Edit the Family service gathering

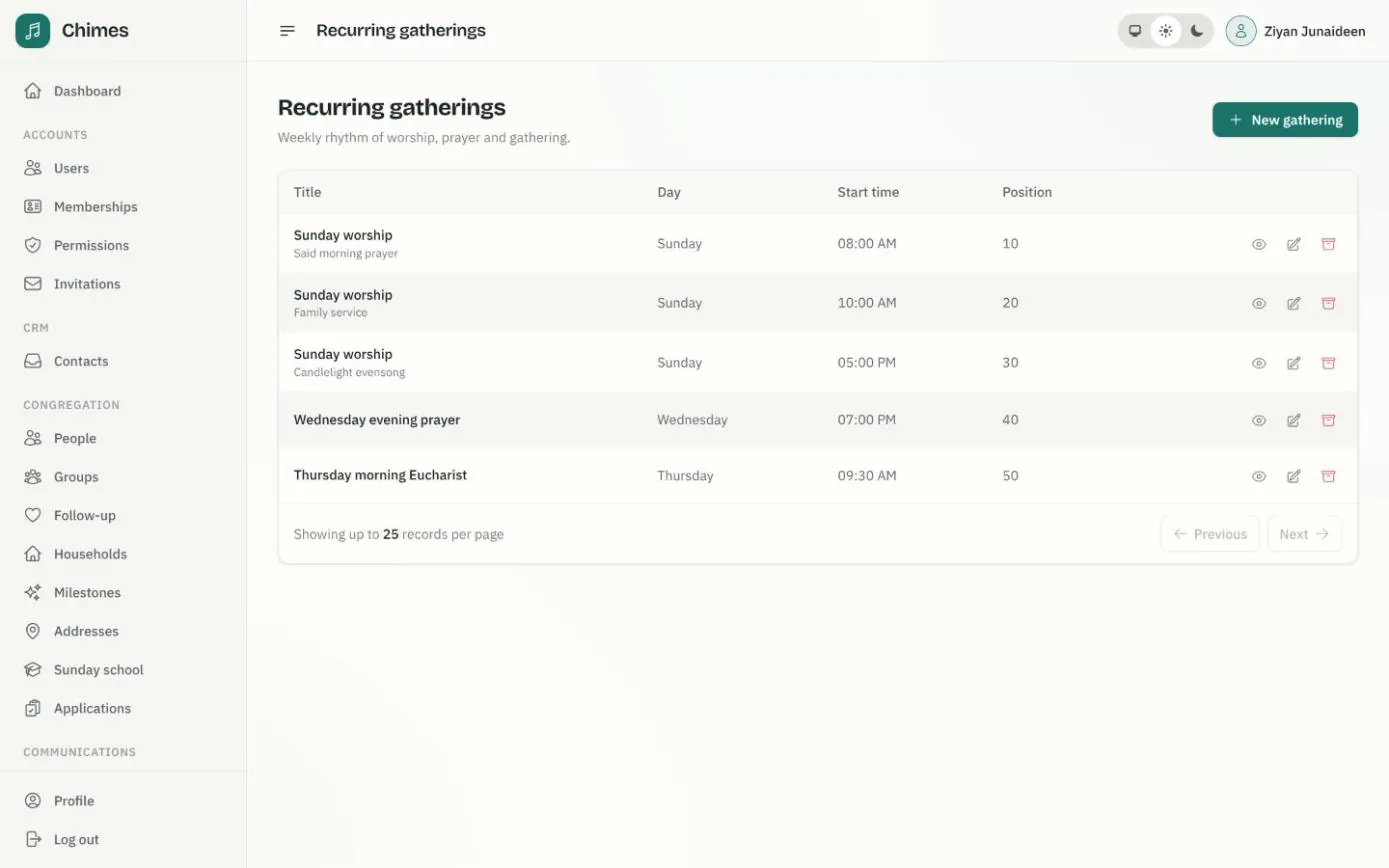click(x=1294, y=303)
